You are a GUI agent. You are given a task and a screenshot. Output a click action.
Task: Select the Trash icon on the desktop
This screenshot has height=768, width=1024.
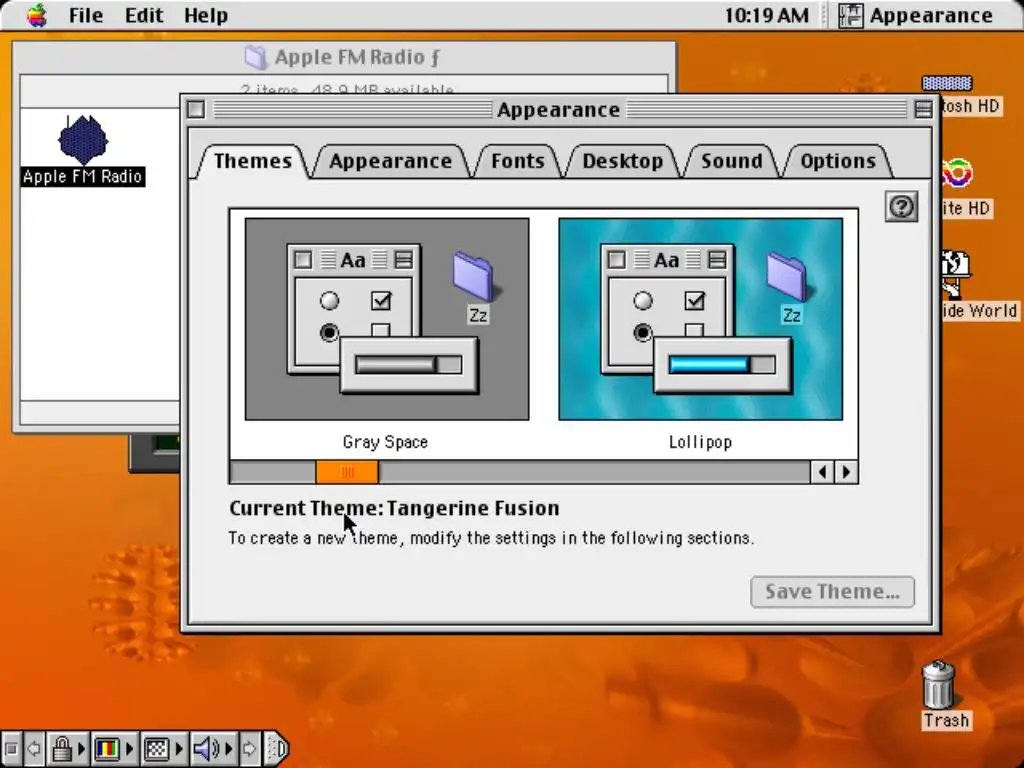pyautogui.click(x=939, y=684)
